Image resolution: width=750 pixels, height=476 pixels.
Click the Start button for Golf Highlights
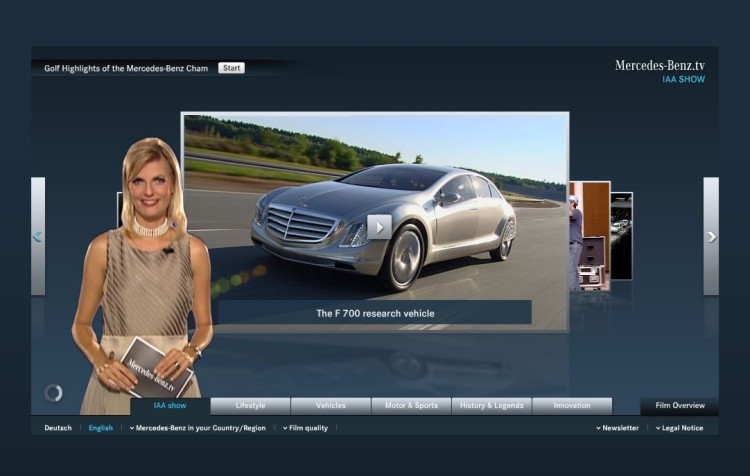coord(232,68)
